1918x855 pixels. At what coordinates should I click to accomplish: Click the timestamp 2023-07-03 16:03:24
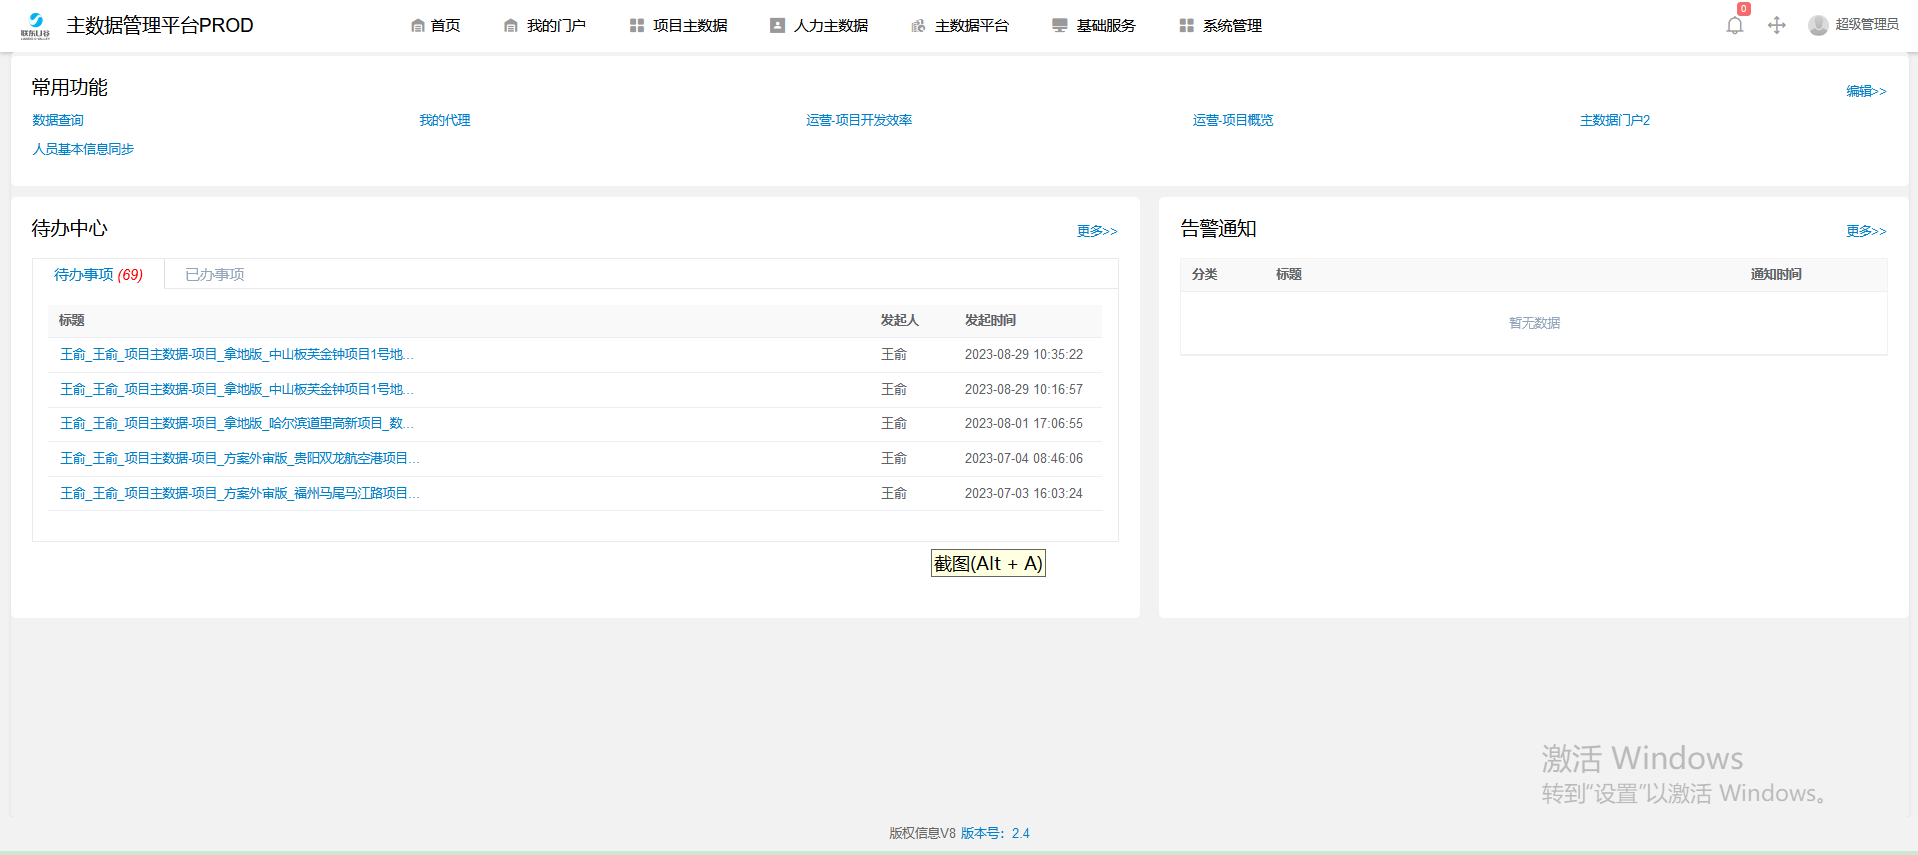click(1024, 494)
